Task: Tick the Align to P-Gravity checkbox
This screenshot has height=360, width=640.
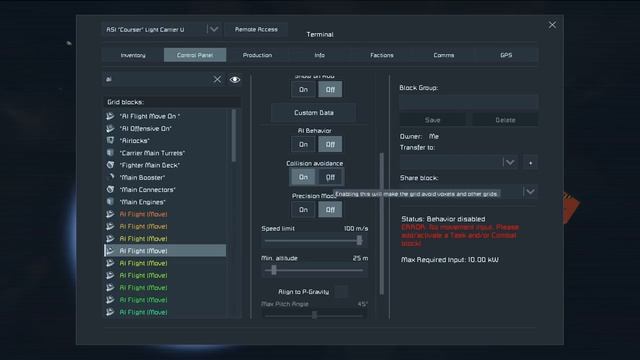Action: click(341, 292)
